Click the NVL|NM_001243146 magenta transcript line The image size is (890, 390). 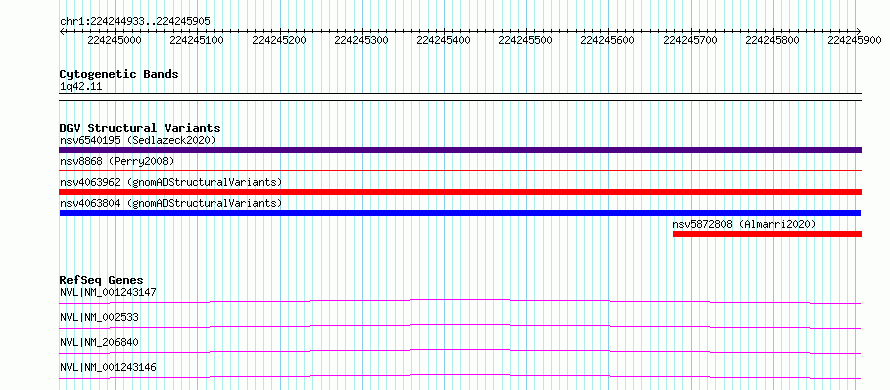click(x=460, y=376)
